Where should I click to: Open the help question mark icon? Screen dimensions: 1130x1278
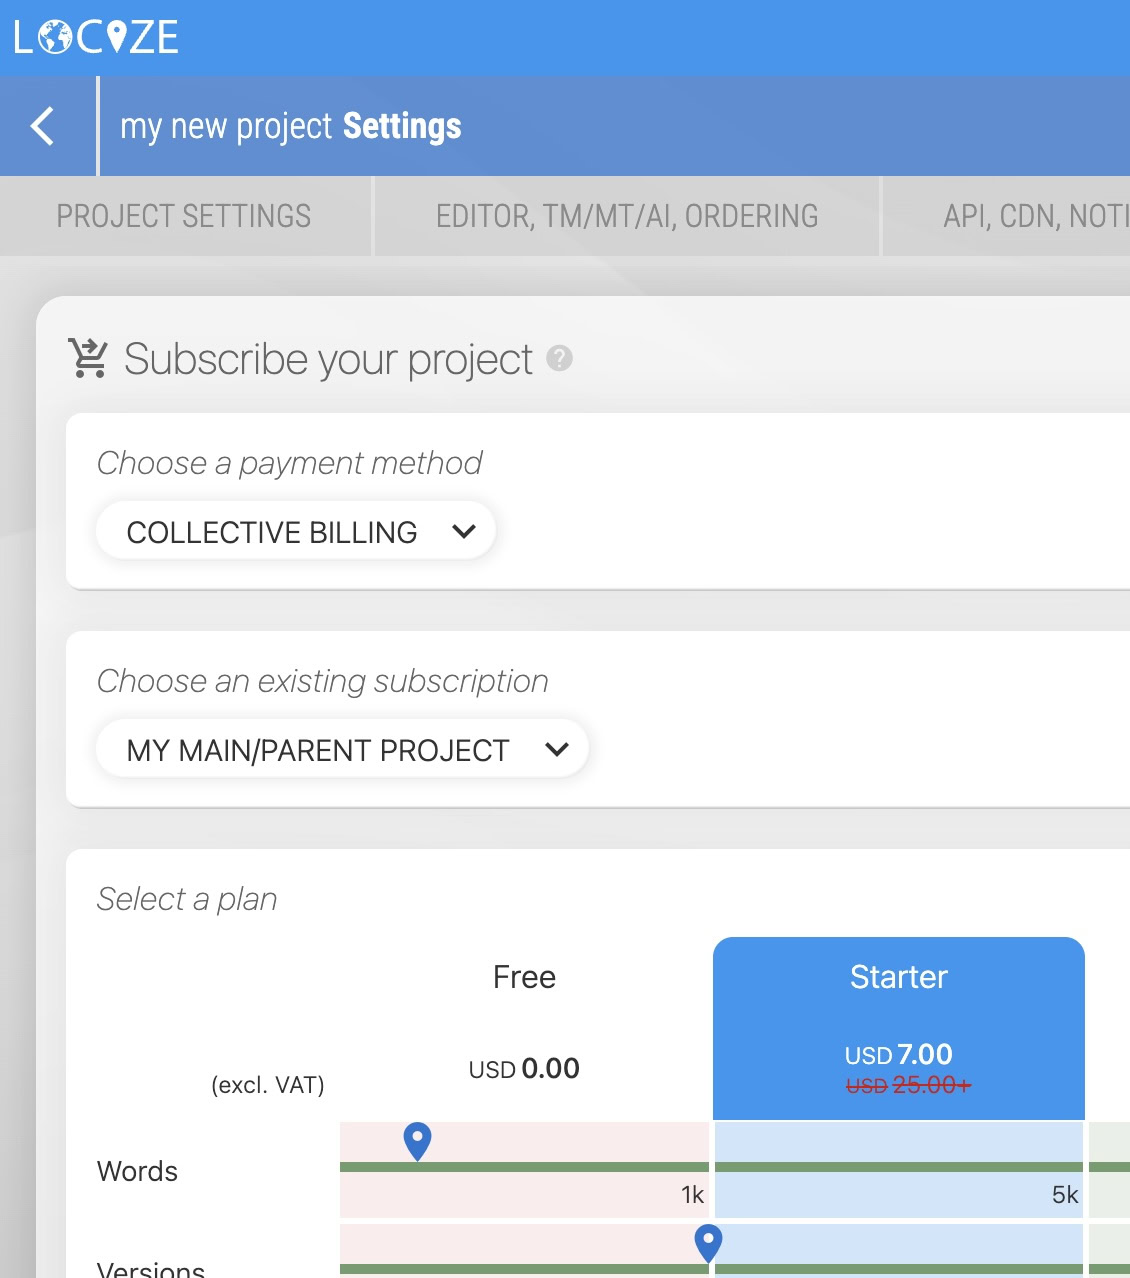pos(560,358)
